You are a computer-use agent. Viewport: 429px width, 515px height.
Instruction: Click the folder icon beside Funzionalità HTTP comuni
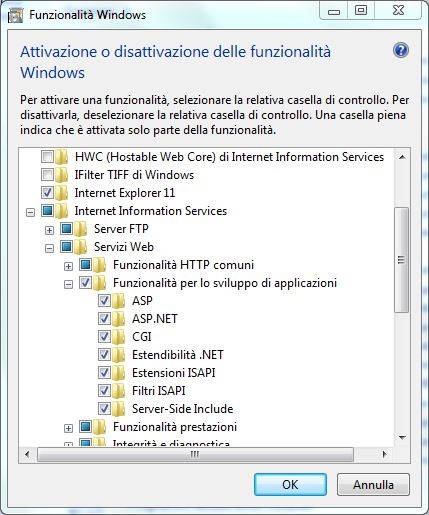point(99,265)
